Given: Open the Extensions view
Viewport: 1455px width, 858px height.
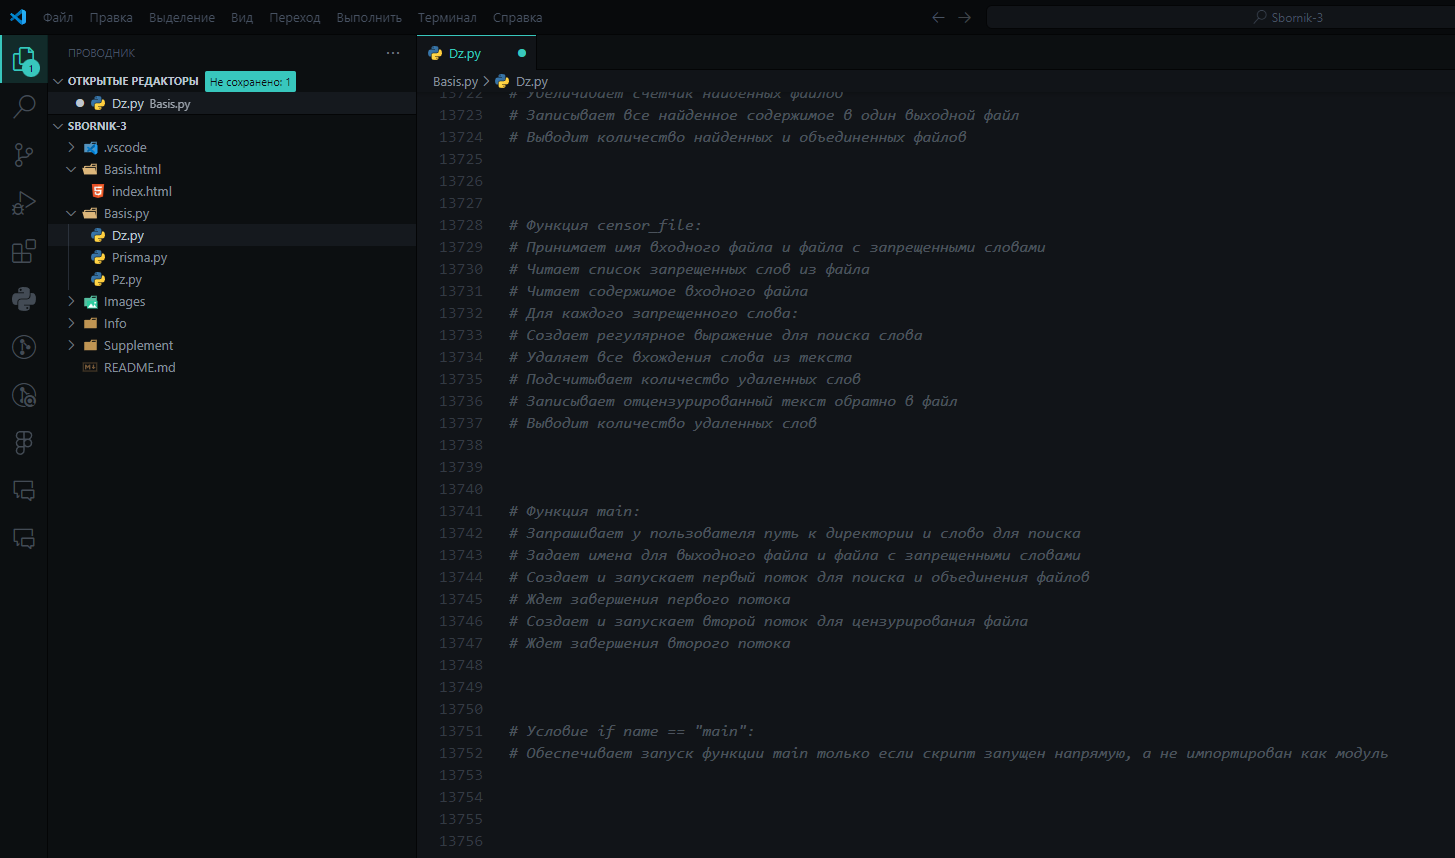Looking at the screenshot, I should 24,251.
